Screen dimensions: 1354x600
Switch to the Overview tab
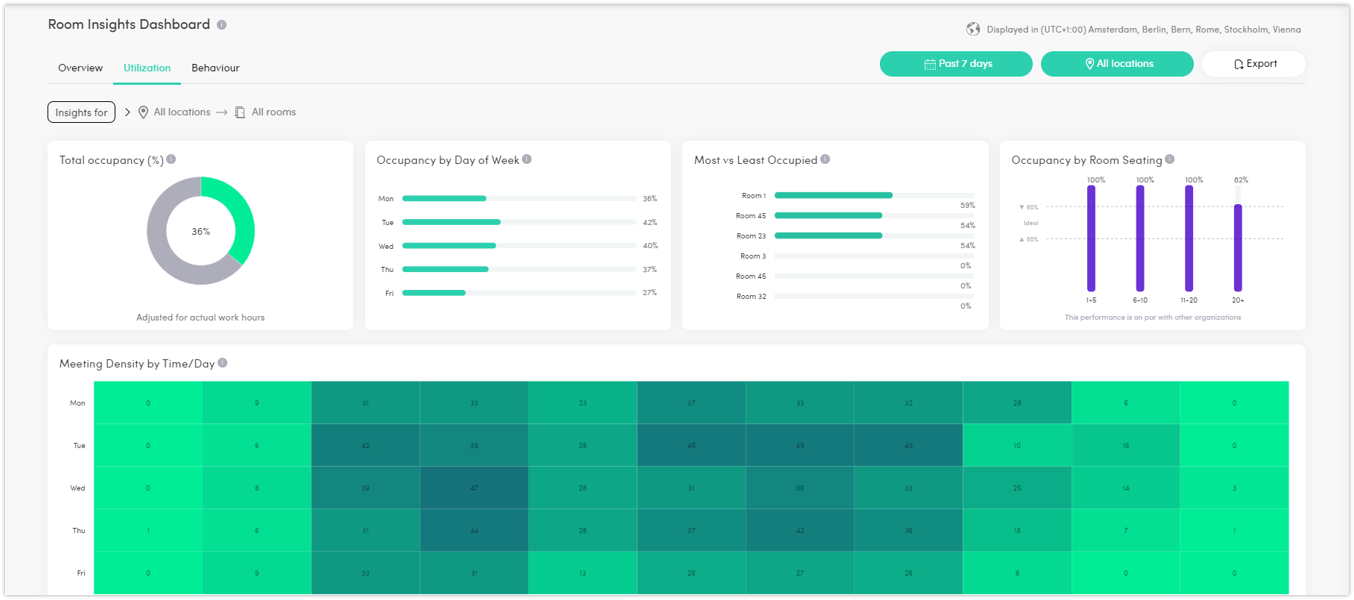tap(80, 68)
